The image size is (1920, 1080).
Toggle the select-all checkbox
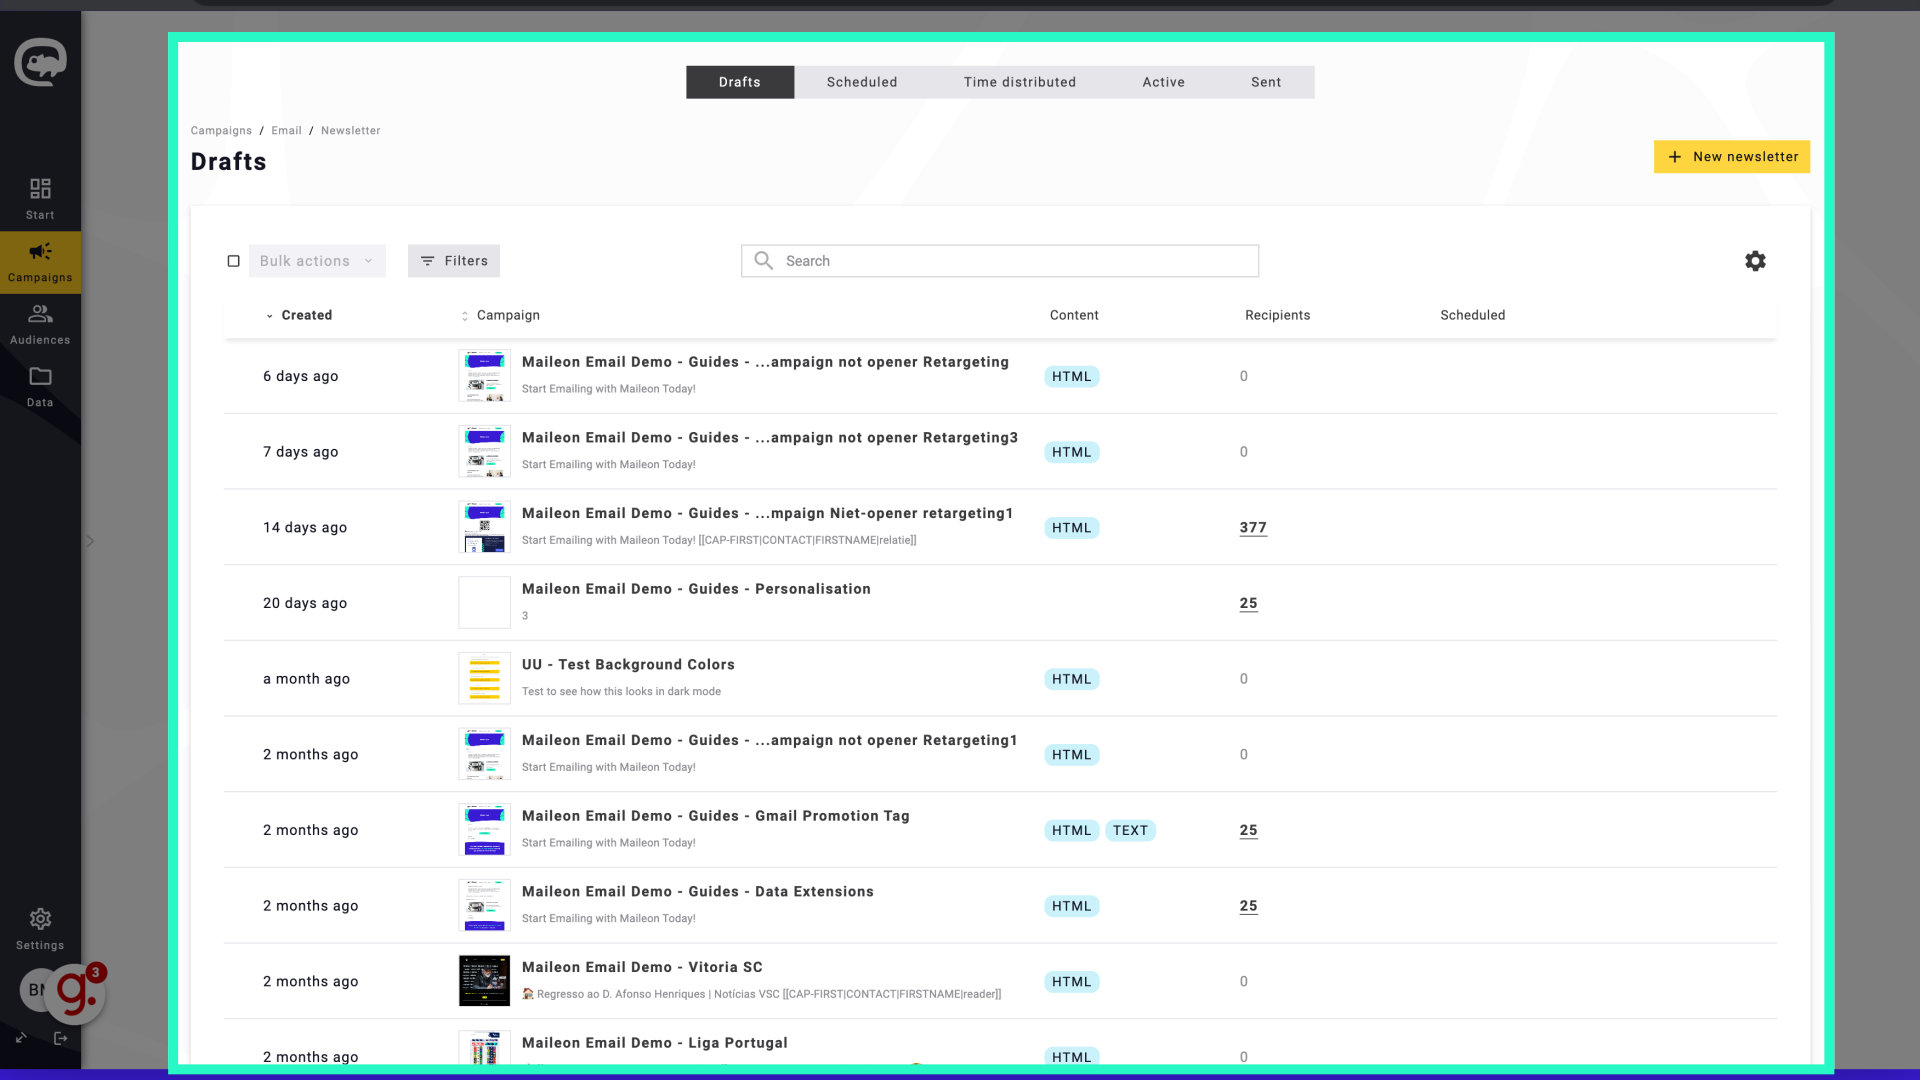234,261
